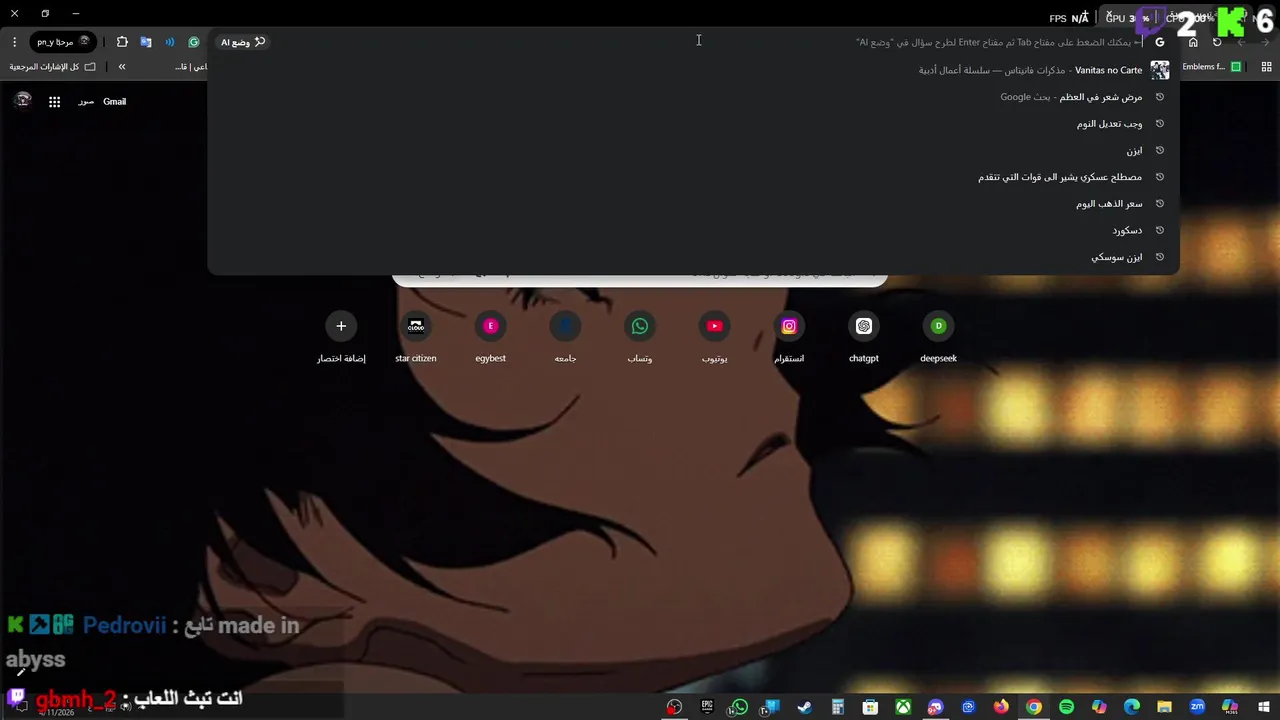1280x720 pixels.
Task: Open Spotify from the taskbar
Action: pyautogui.click(x=1066, y=707)
